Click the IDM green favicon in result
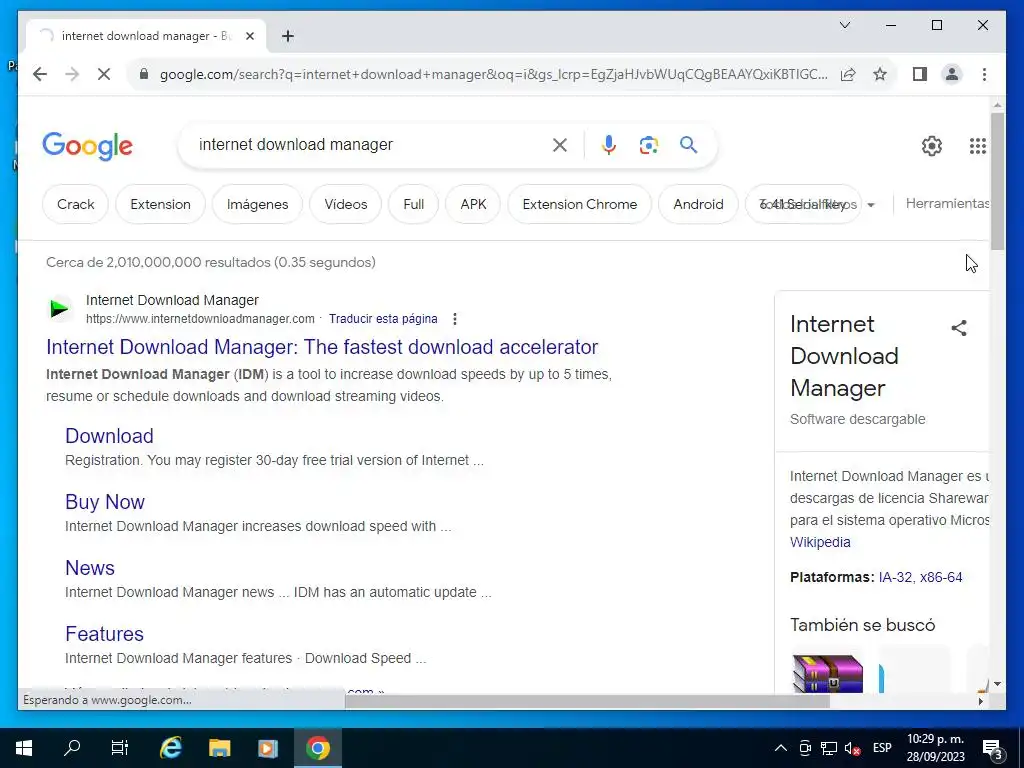Screen dimensions: 1024x768 click(59, 308)
